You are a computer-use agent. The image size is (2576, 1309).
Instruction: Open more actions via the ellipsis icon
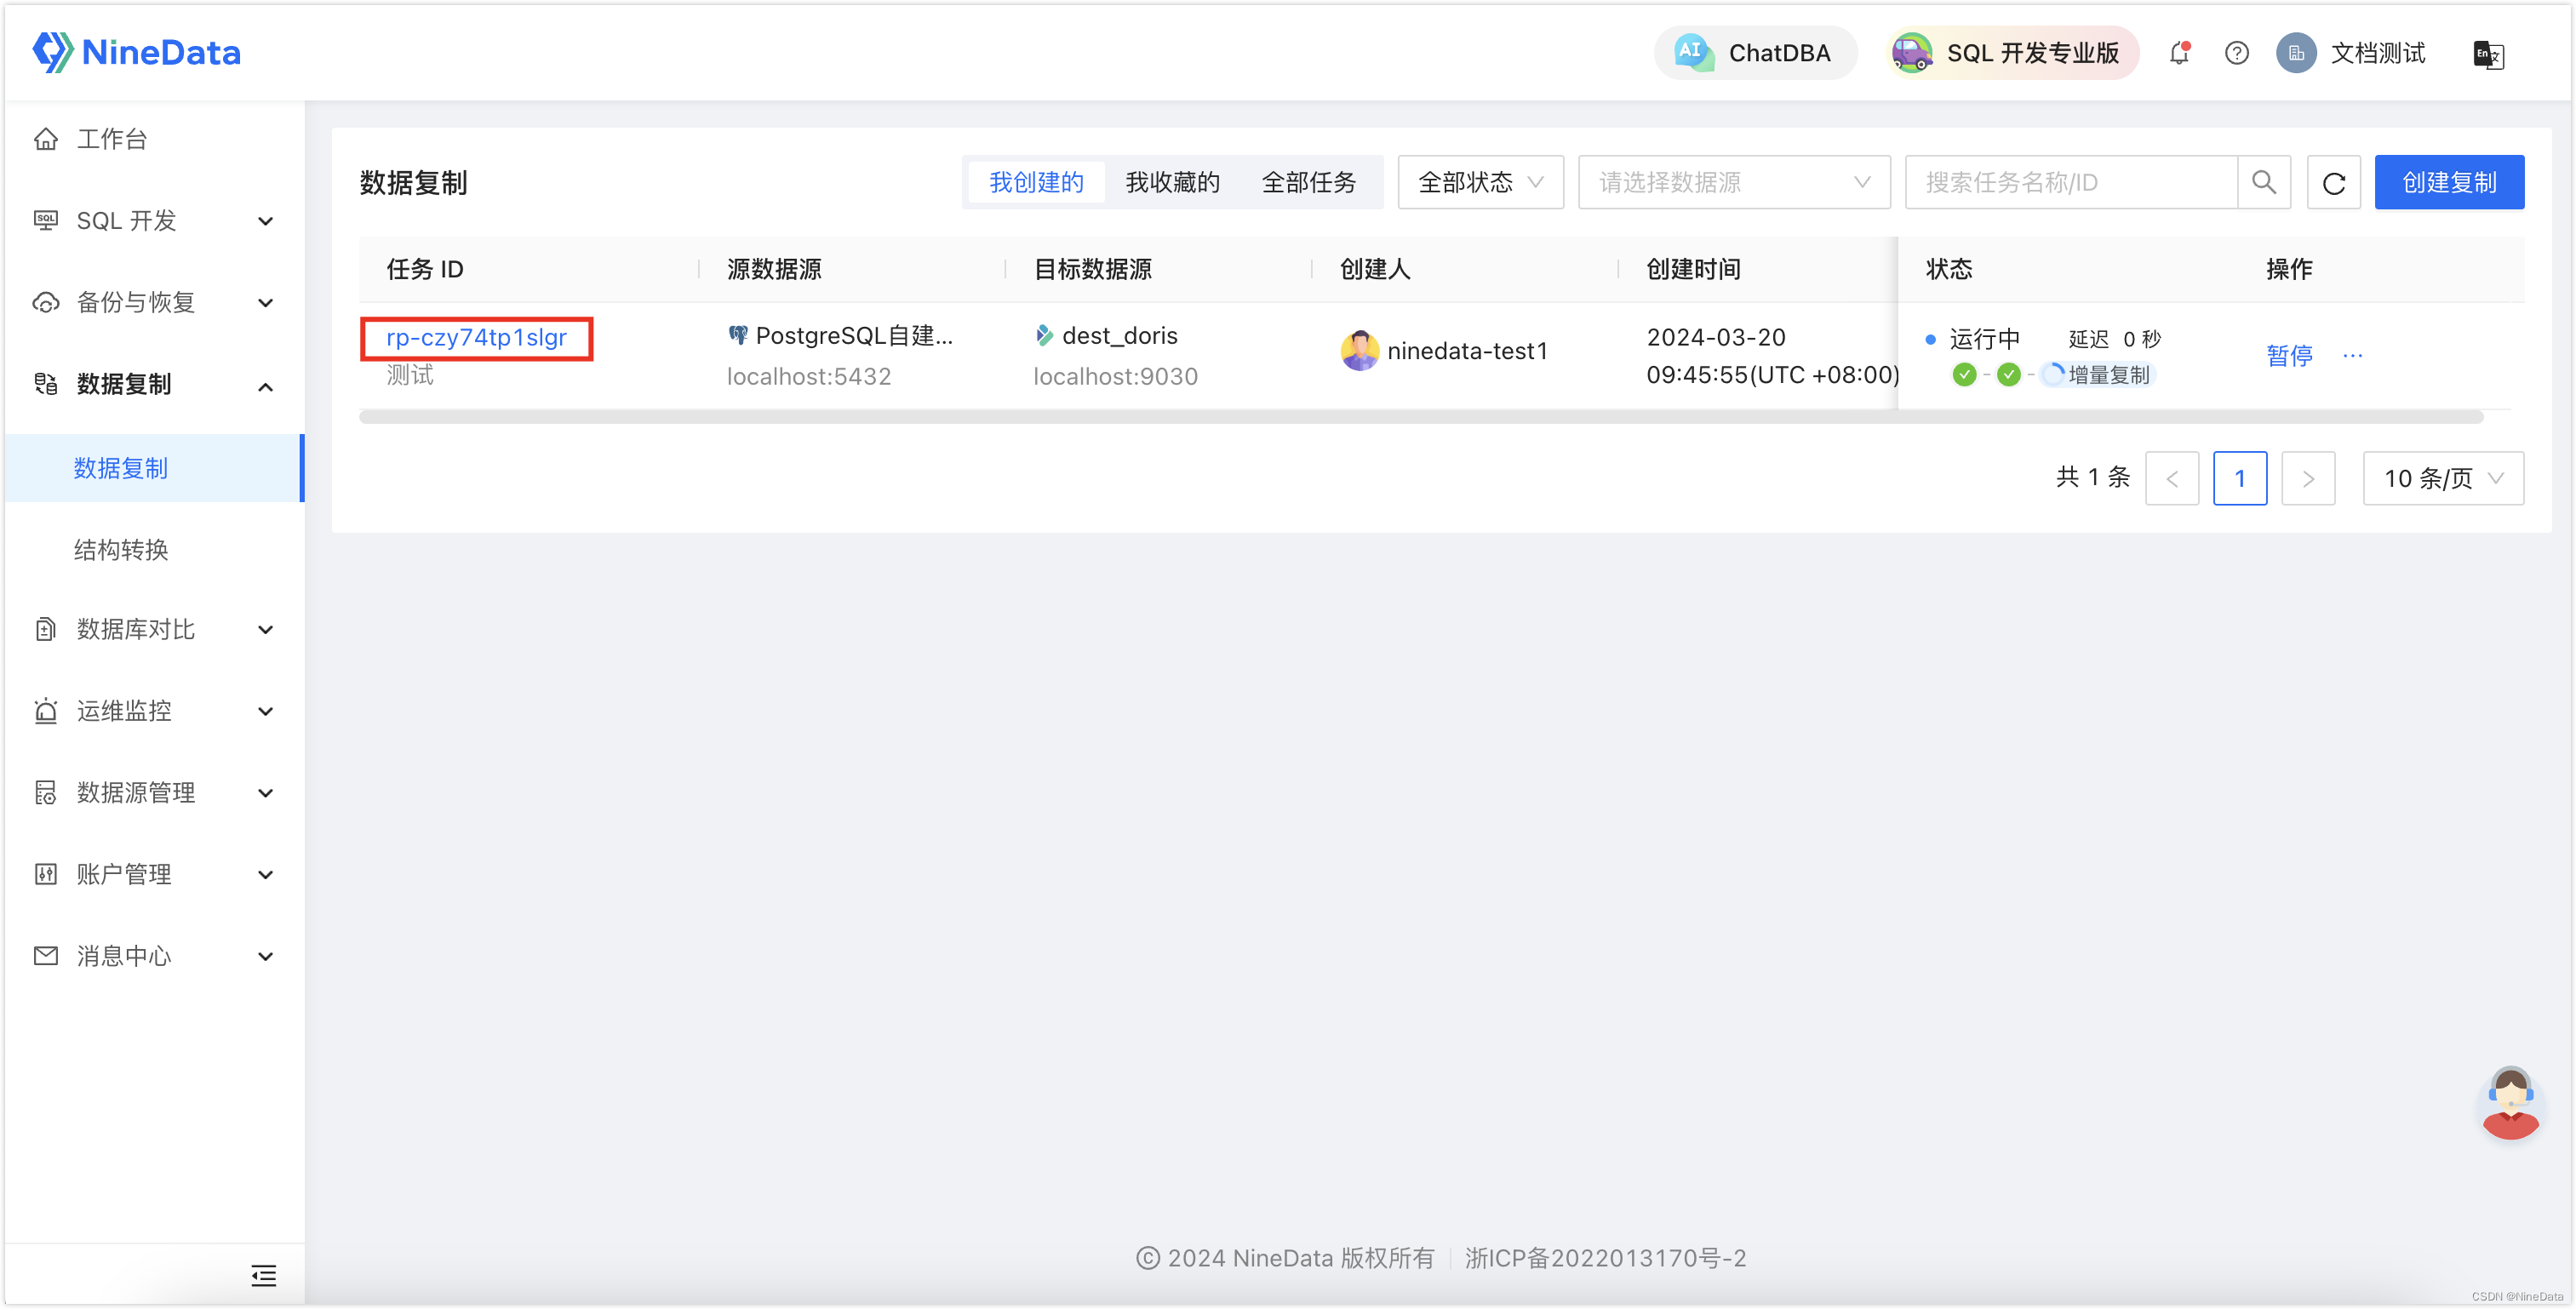pos(2353,355)
